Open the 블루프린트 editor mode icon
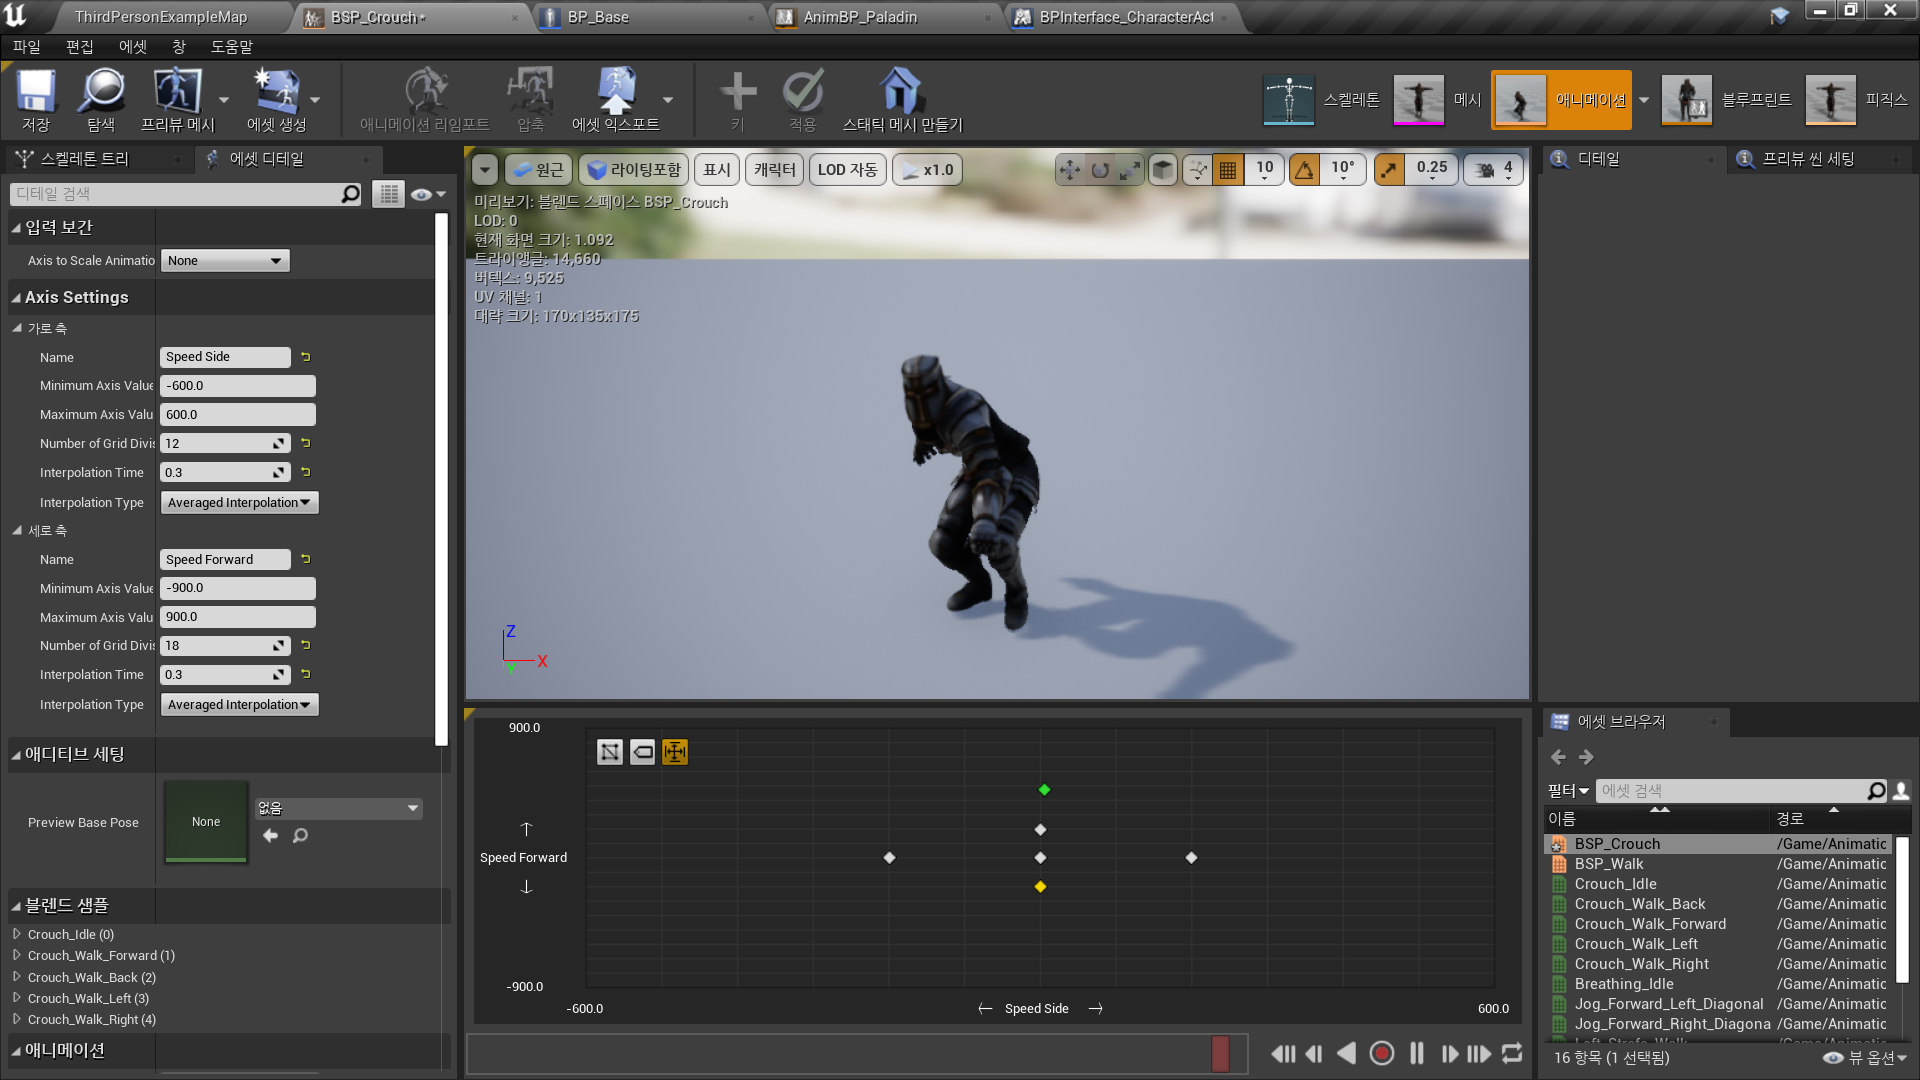Image resolution: width=1920 pixels, height=1080 pixels. (x=1686, y=99)
